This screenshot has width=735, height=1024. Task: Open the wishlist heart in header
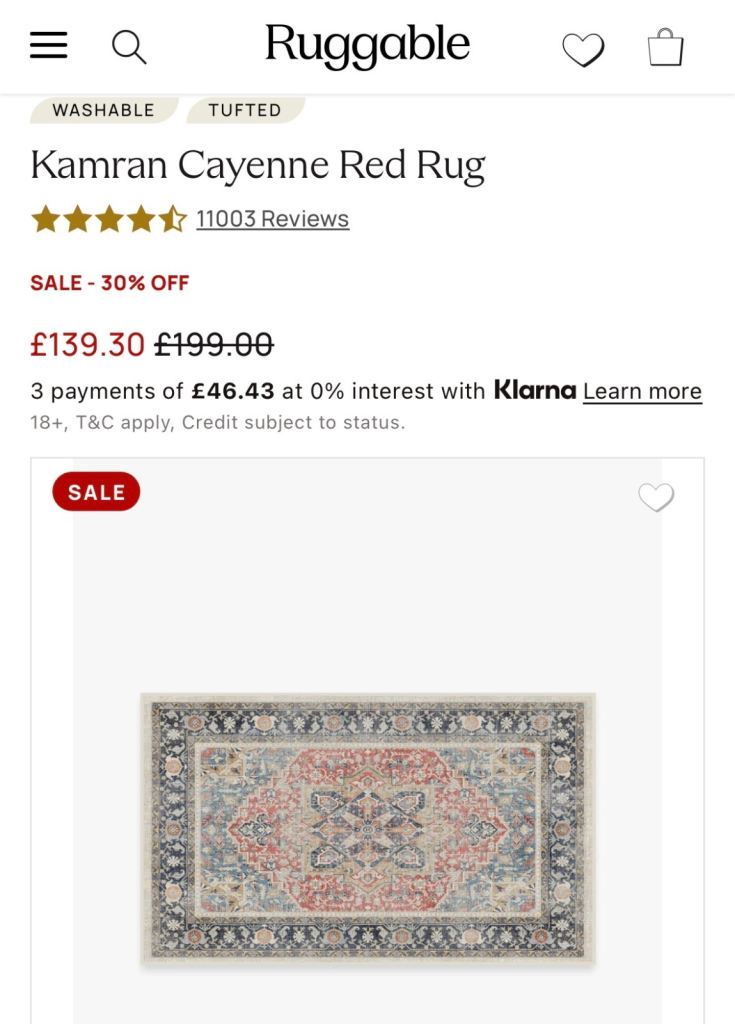[583, 50]
